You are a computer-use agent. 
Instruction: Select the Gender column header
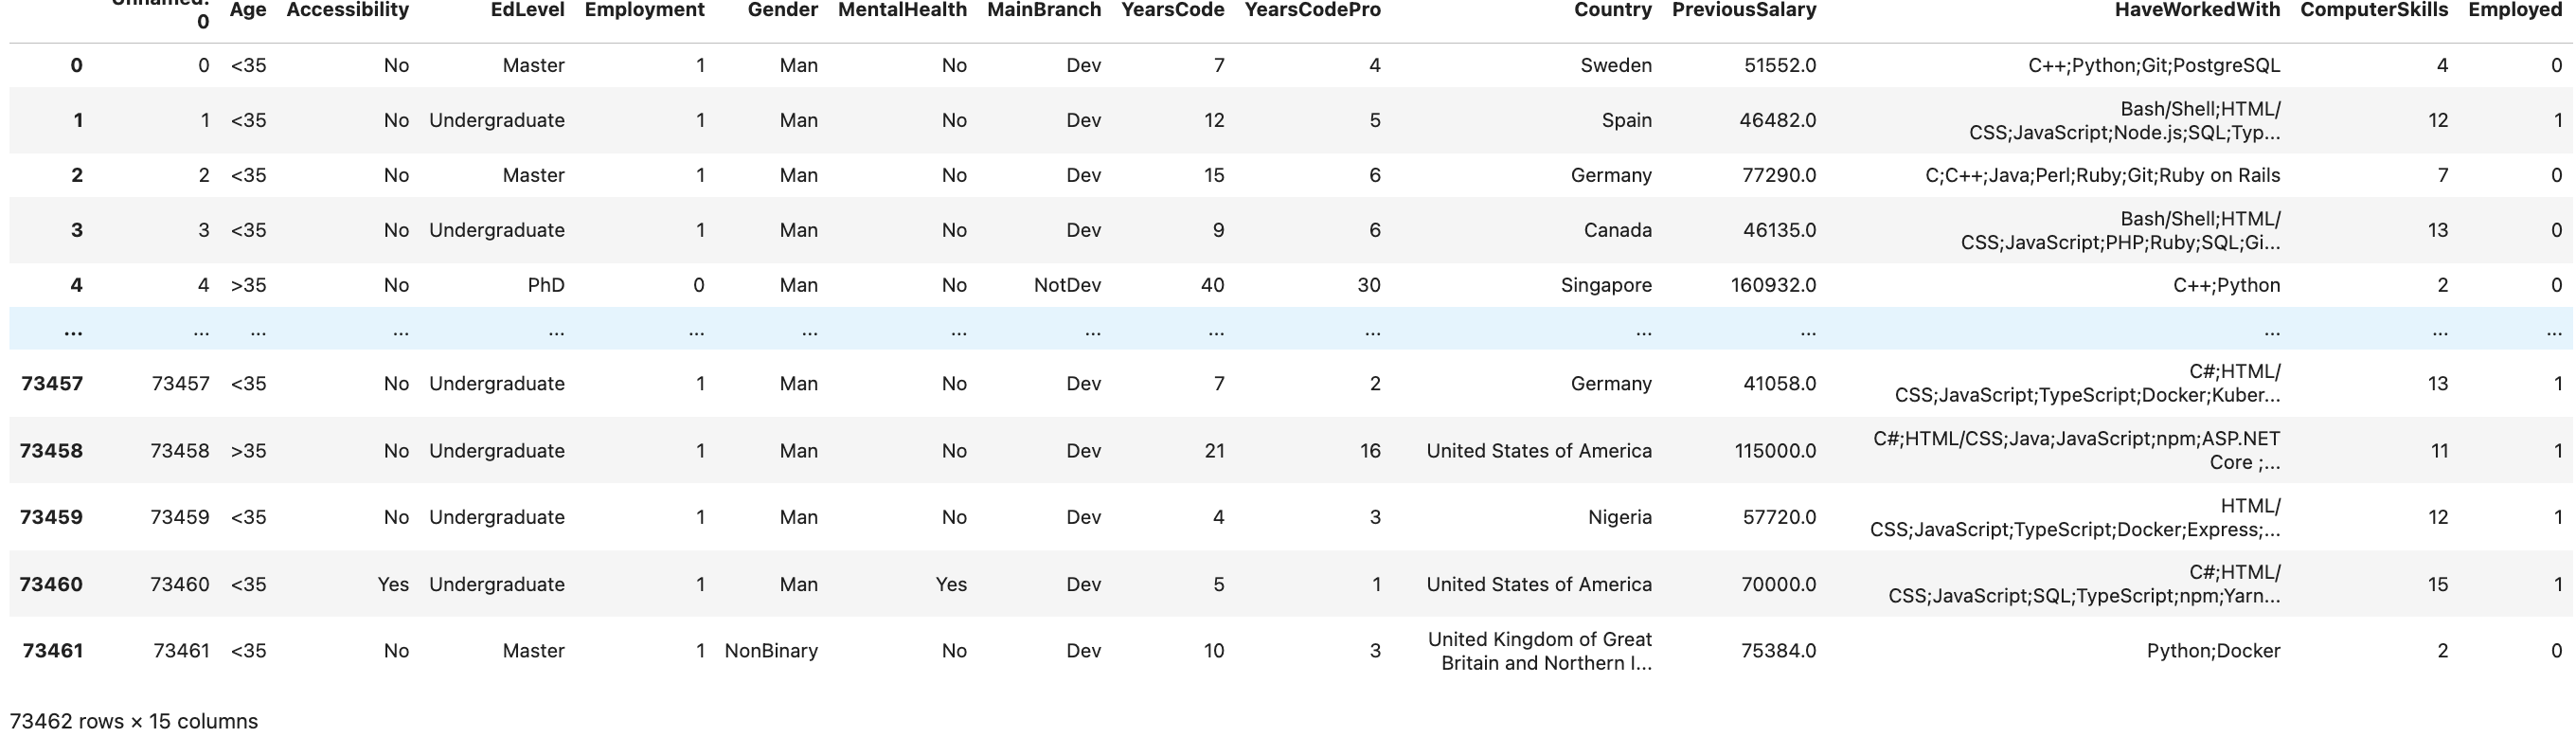pyautogui.click(x=782, y=10)
